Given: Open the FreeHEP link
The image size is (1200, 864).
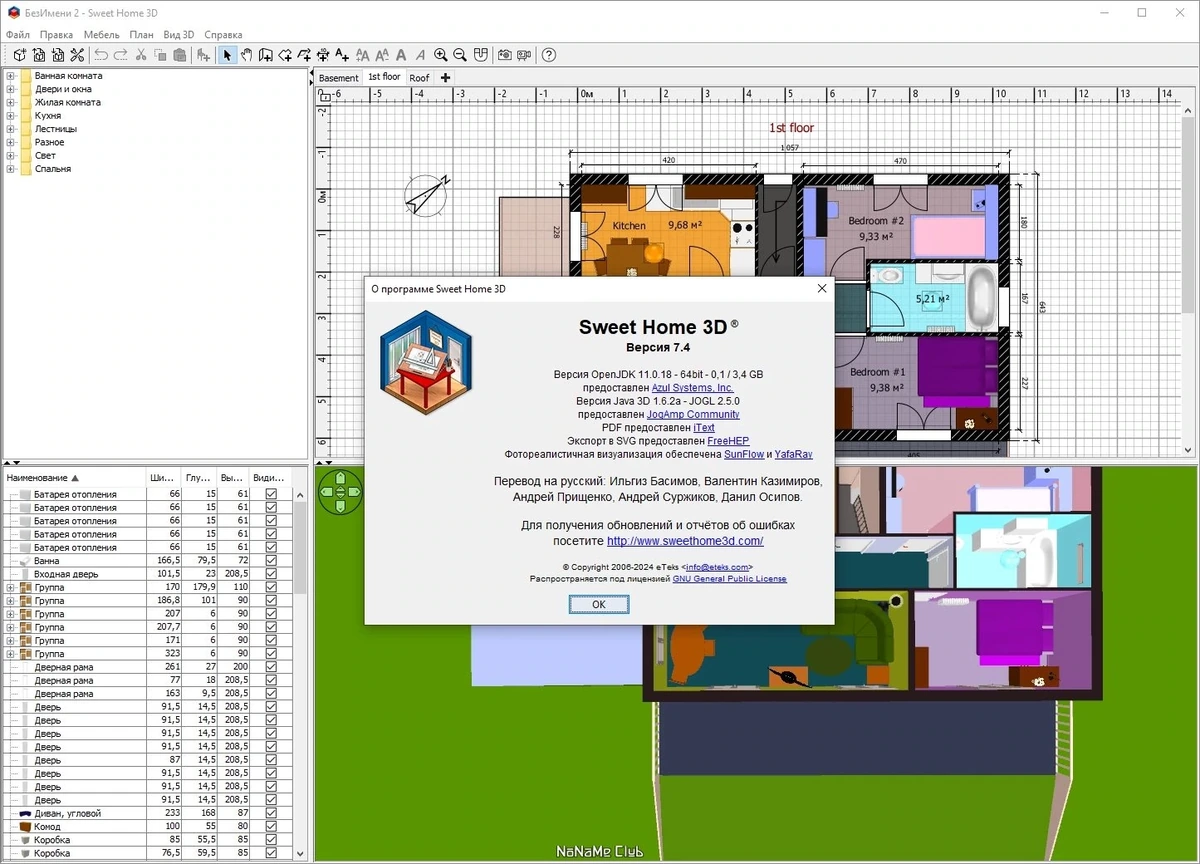Looking at the screenshot, I should 728,441.
